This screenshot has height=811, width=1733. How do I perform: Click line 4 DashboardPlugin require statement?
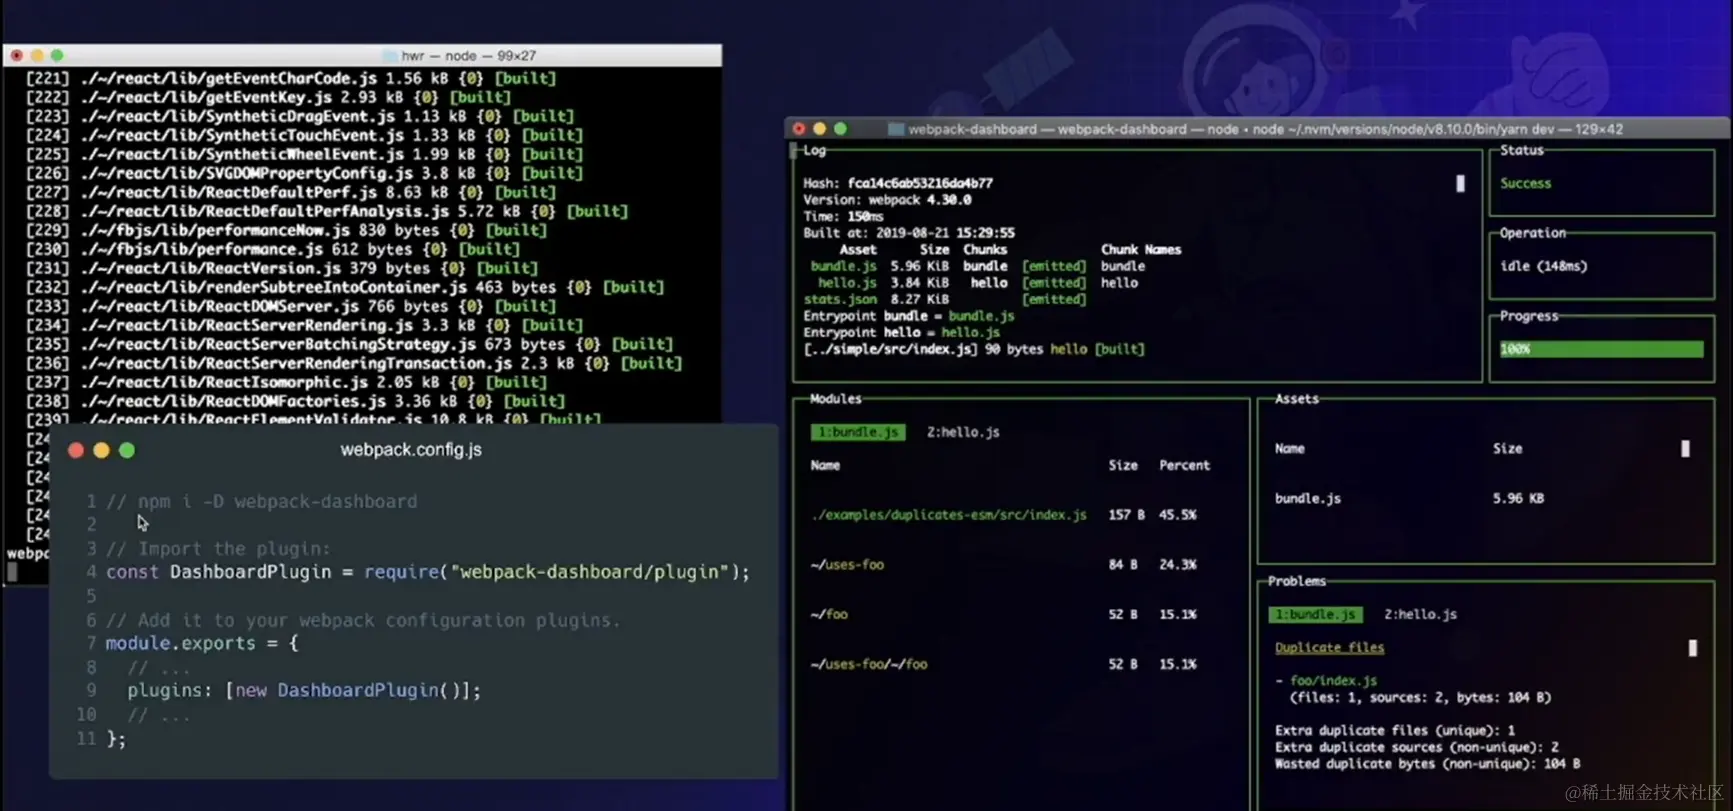pyautogui.click(x=427, y=572)
